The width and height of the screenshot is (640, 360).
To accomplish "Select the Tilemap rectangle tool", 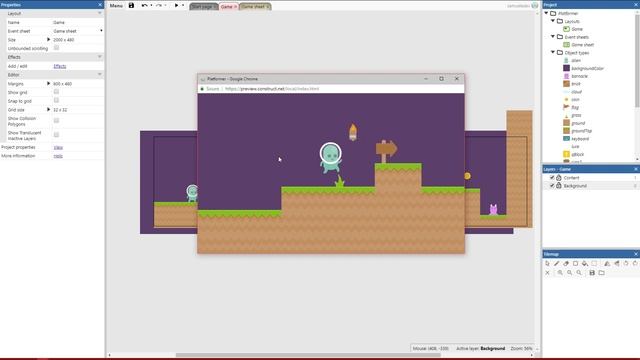I will pyautogui.click(x=576, y=264).
